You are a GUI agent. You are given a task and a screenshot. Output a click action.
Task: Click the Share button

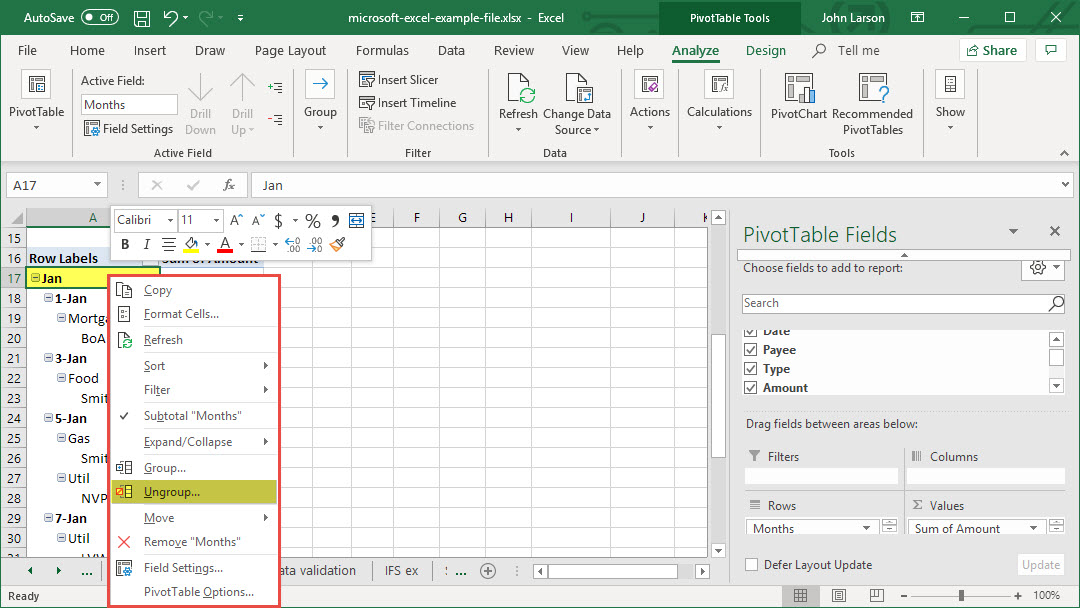[x=992, y=51]
